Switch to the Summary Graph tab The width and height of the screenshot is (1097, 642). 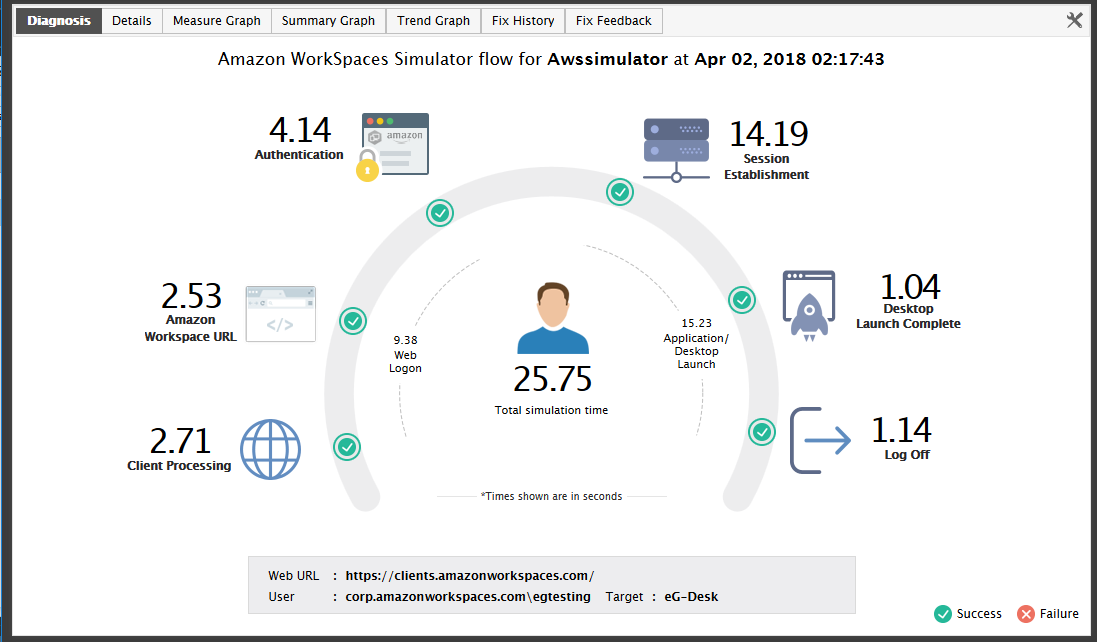pyautogui.click(x=328, y=21)
